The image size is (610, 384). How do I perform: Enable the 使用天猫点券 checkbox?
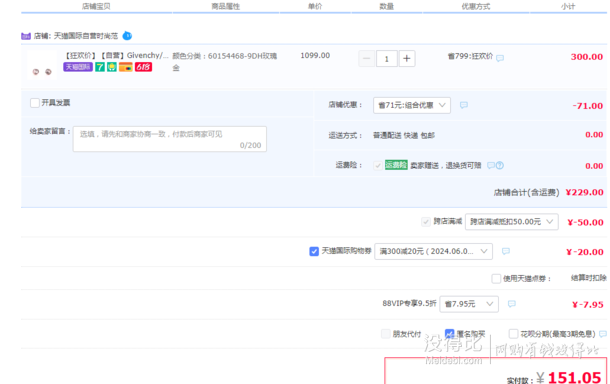click(x=496, y=279)
